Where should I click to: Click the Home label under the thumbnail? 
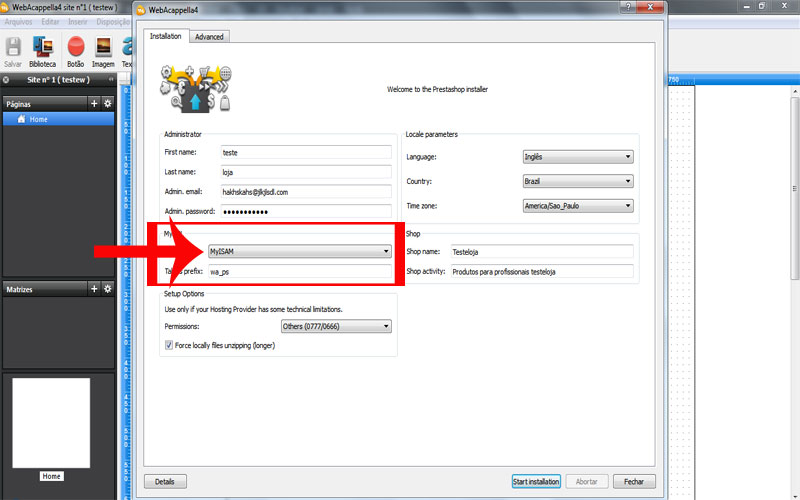[51, 476]
